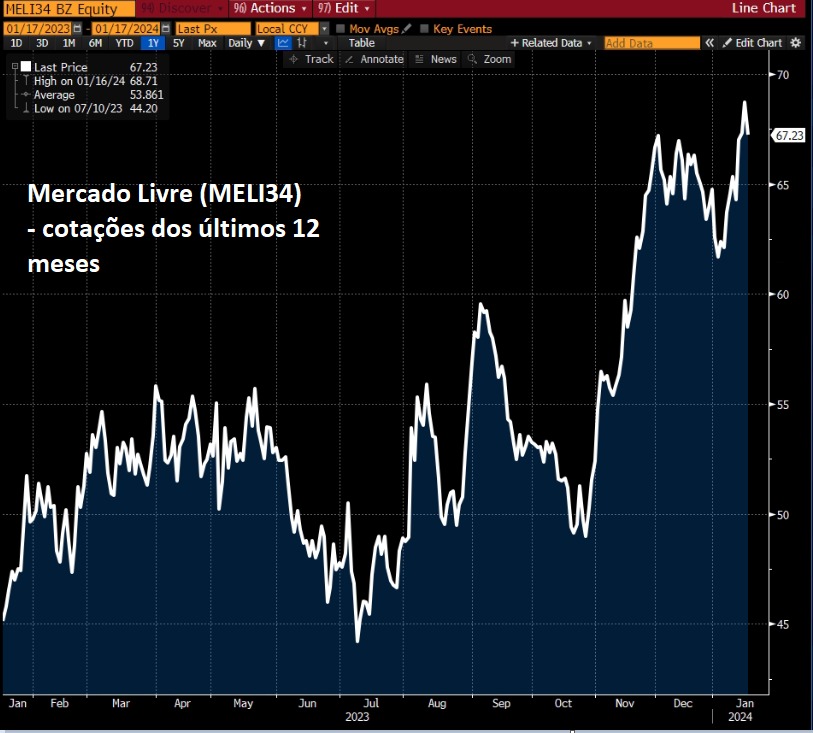Click the MELI34 BZ Equity security field
This screenshot has height=733, width=813.
pyautogui.click(x=69, y=9)
